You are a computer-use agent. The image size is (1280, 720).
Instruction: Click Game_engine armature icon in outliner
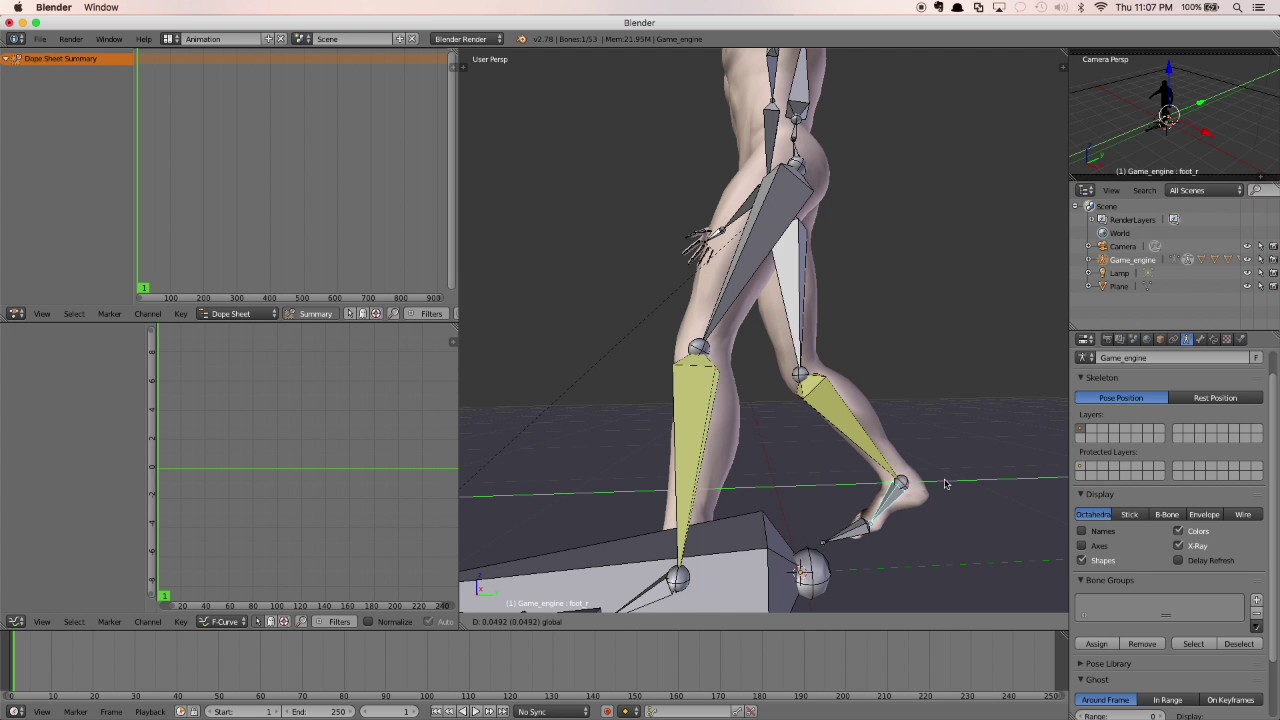(x=1102, y=260)
